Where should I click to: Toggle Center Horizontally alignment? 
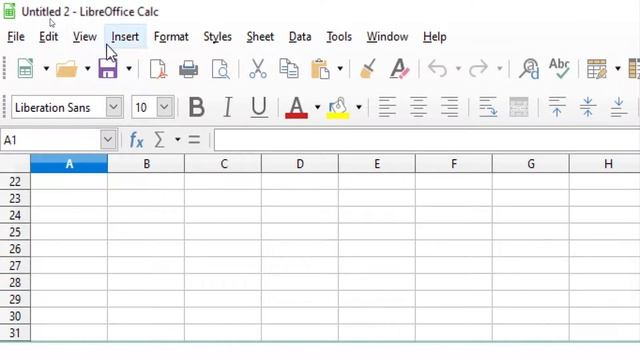click(418, 107)
